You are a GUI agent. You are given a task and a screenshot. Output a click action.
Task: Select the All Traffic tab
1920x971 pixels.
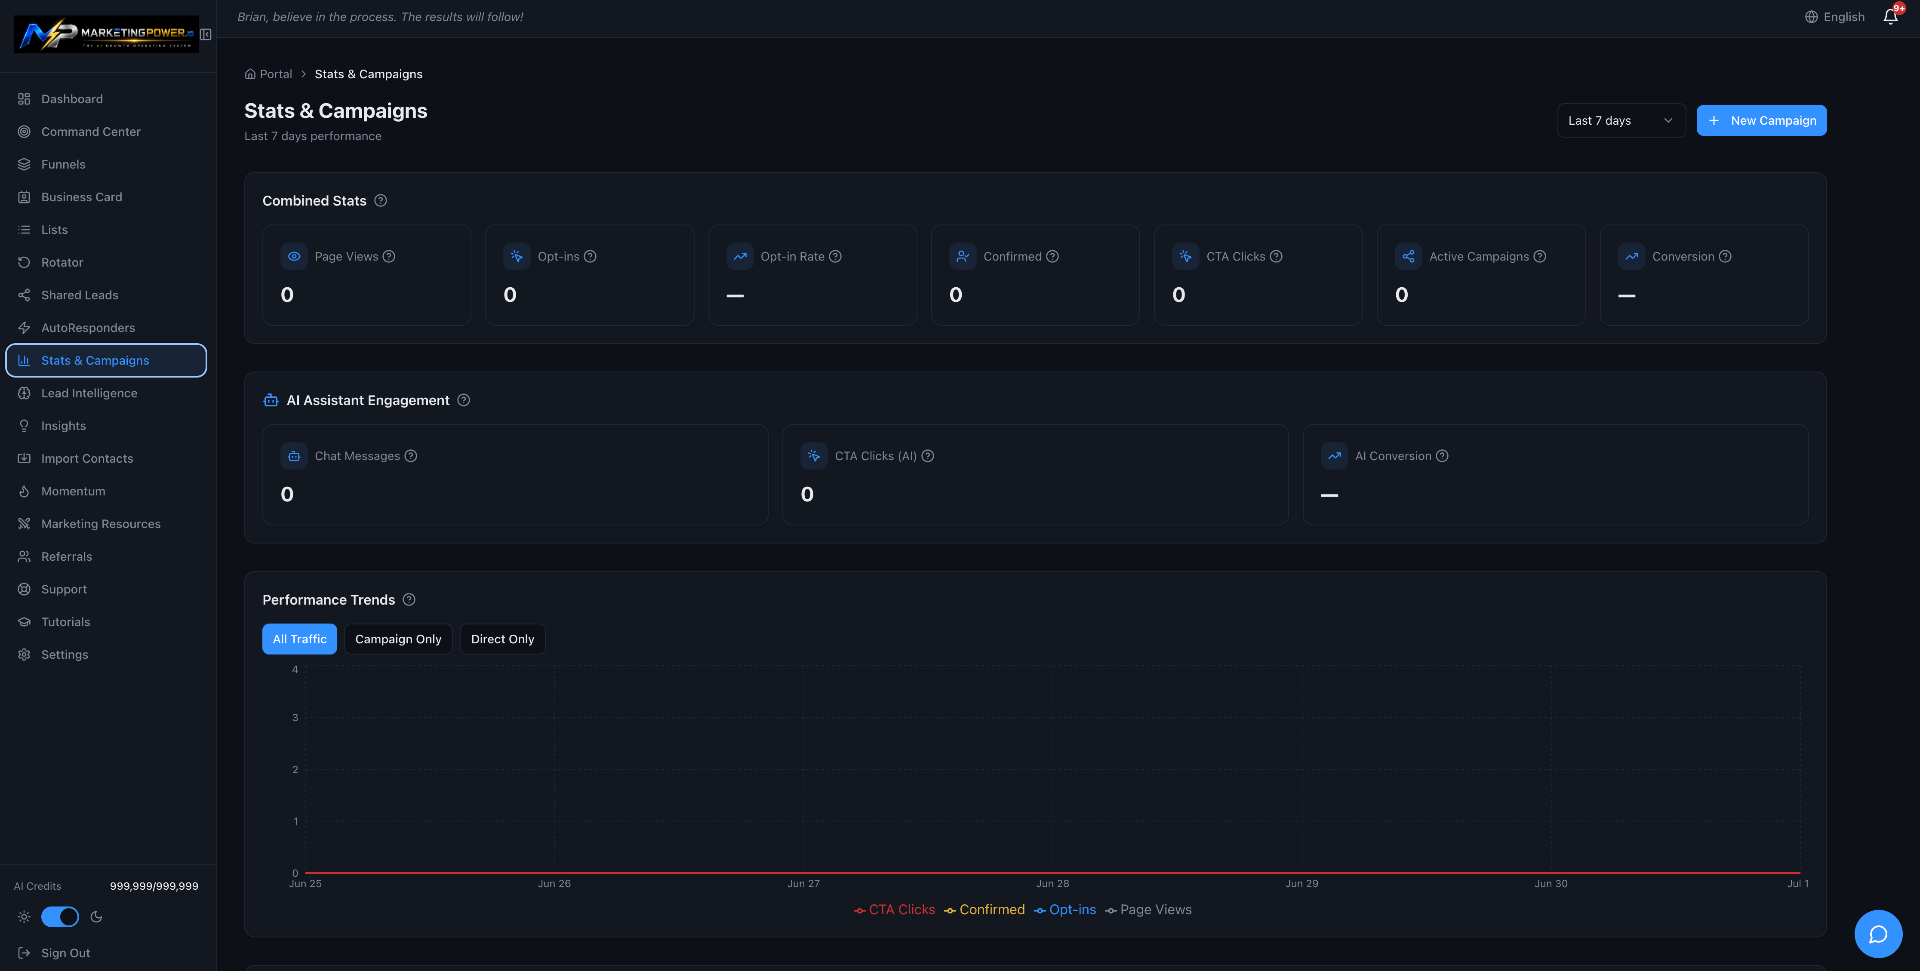tap(299, 639)
